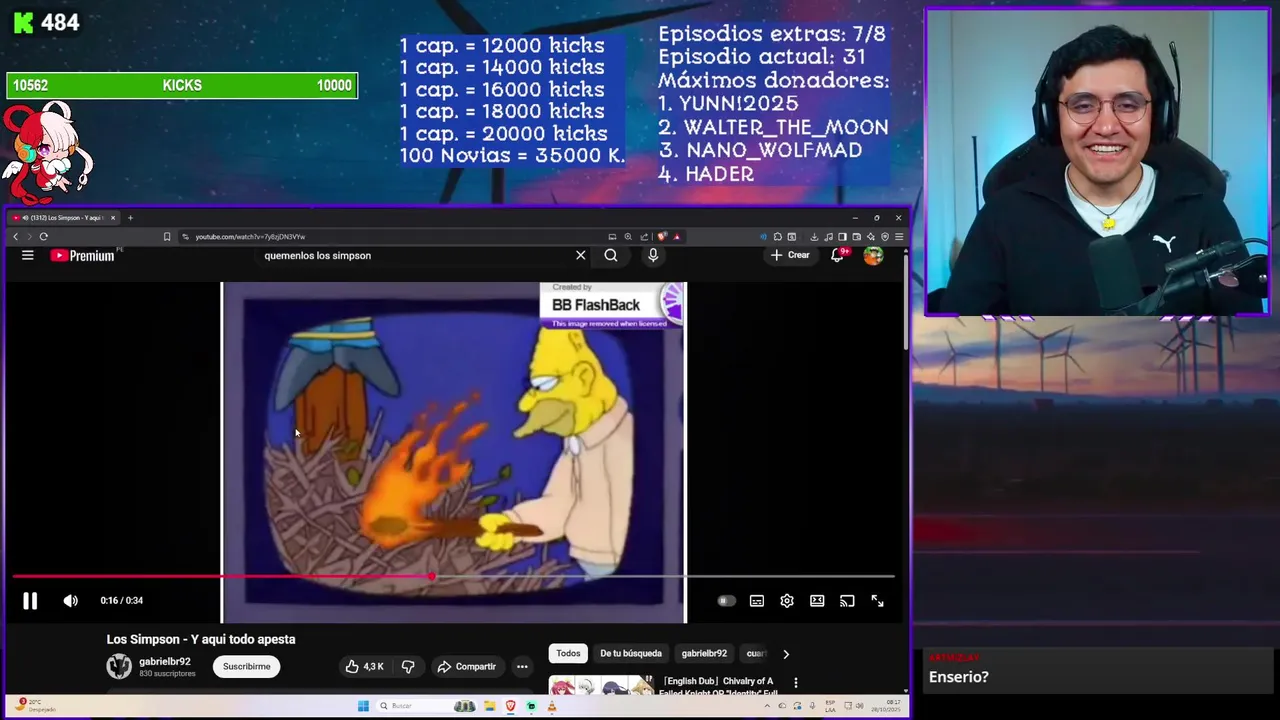Go back in the browser
This screenshot has height=720, width=1280.
[x=15, y=237]
